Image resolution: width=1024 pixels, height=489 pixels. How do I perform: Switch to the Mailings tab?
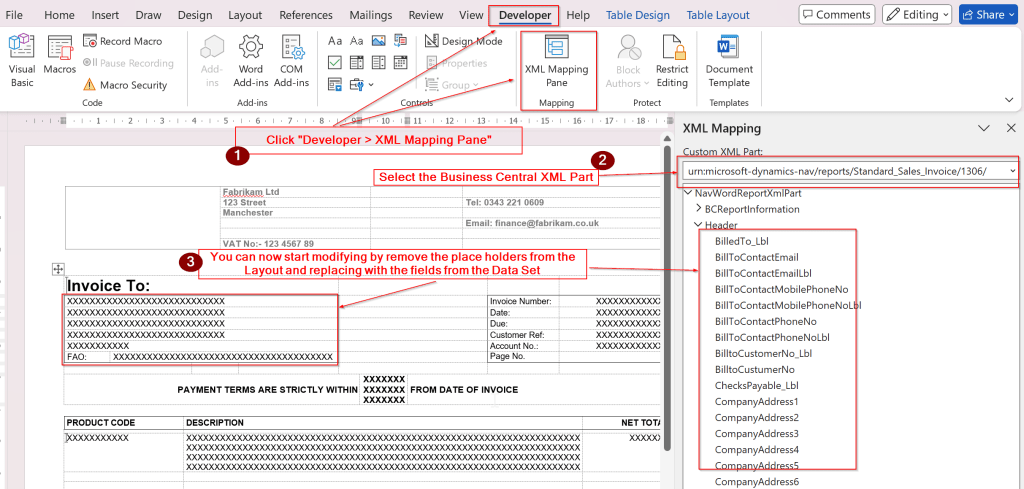coord(370,15)
